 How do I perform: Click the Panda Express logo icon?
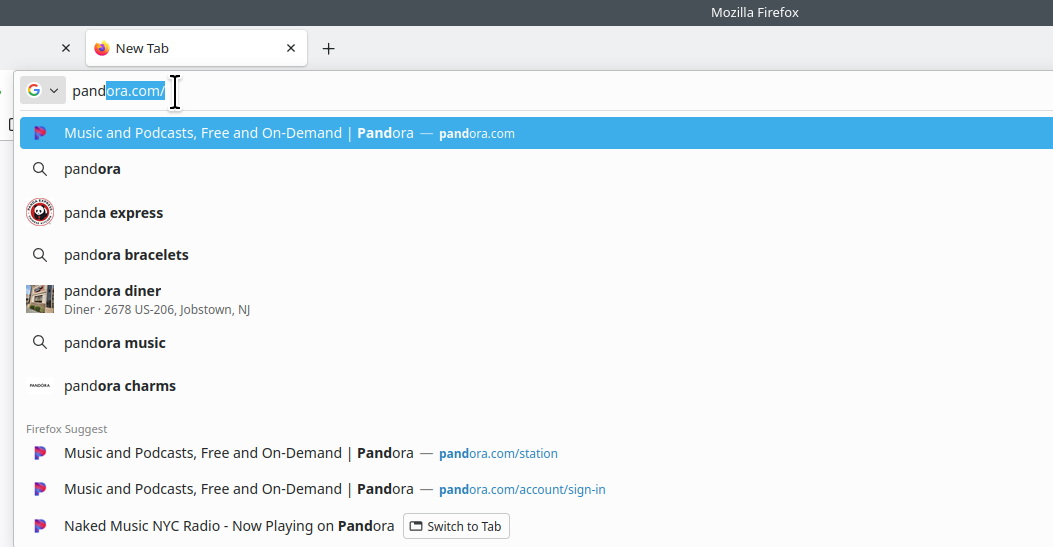pos(40,213)
